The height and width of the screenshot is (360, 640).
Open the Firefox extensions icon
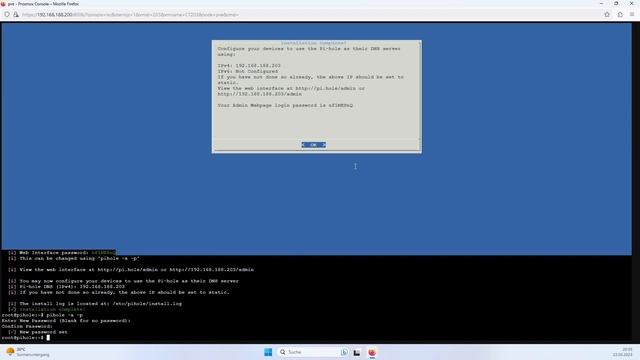click(620, 15)
